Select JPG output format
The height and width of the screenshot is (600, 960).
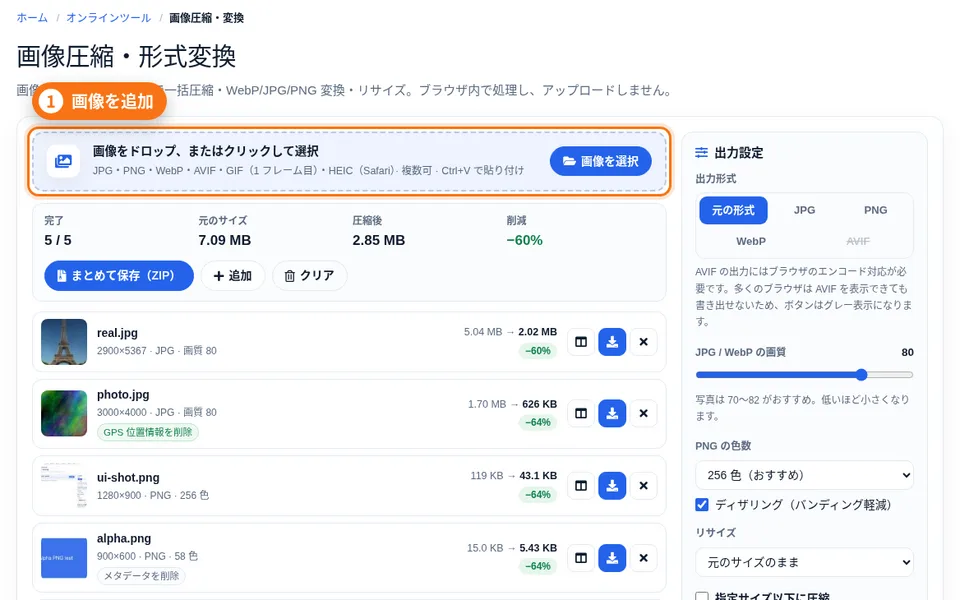tap(804, 210)
